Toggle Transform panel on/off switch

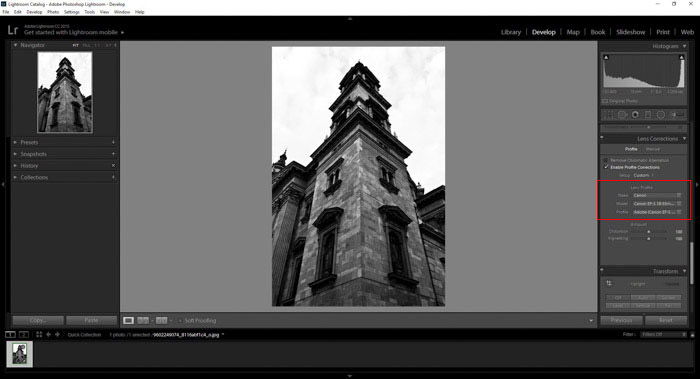tap(602, 270)
